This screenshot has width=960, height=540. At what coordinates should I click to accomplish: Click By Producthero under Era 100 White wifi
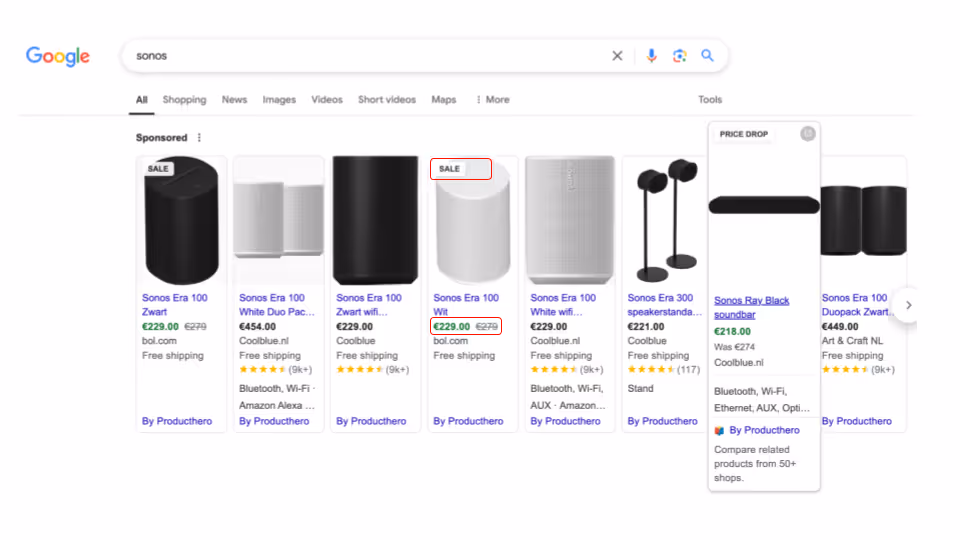coord(565,421)
